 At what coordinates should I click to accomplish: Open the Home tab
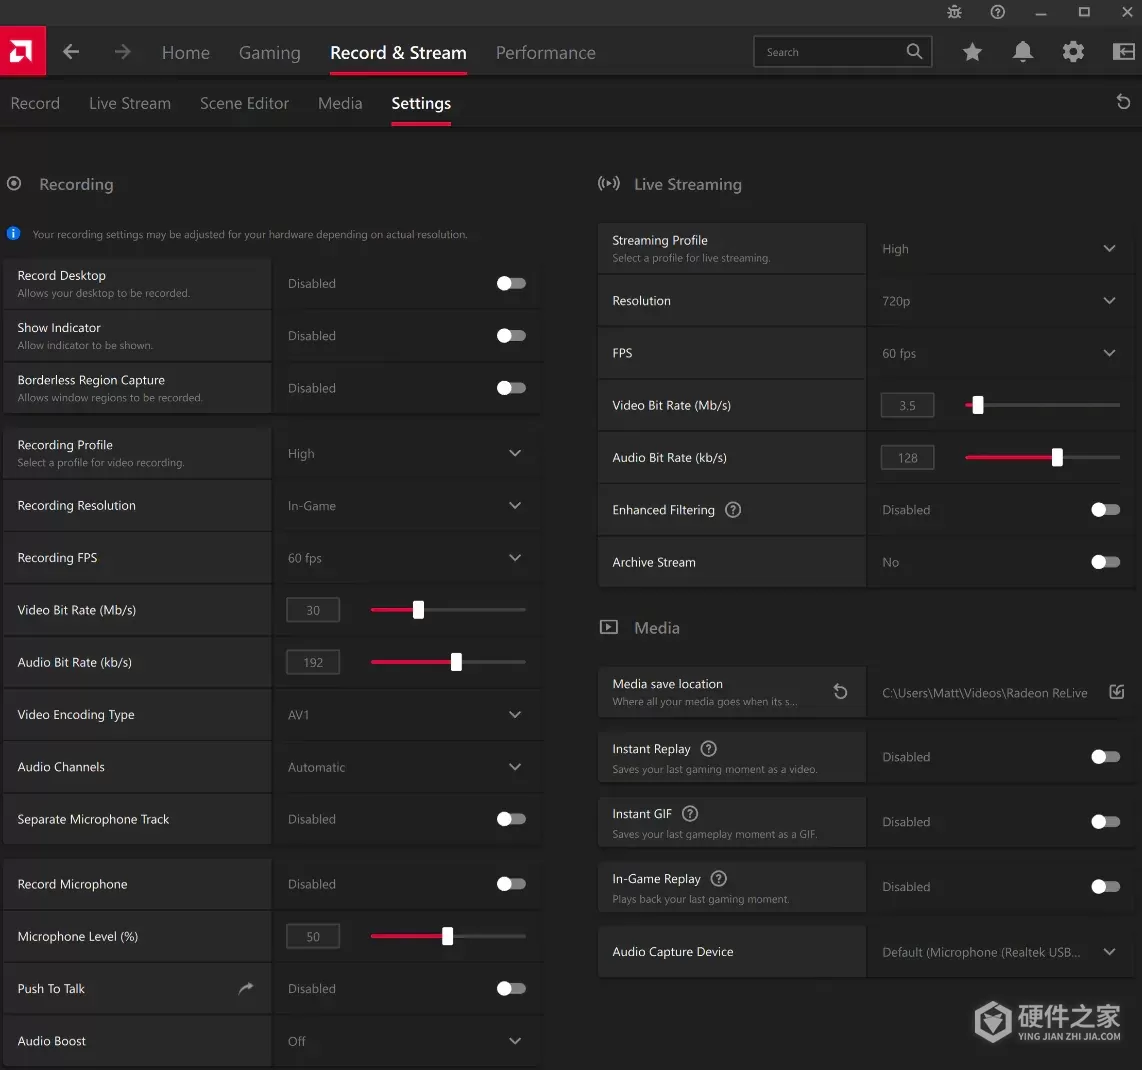[186, 52]
